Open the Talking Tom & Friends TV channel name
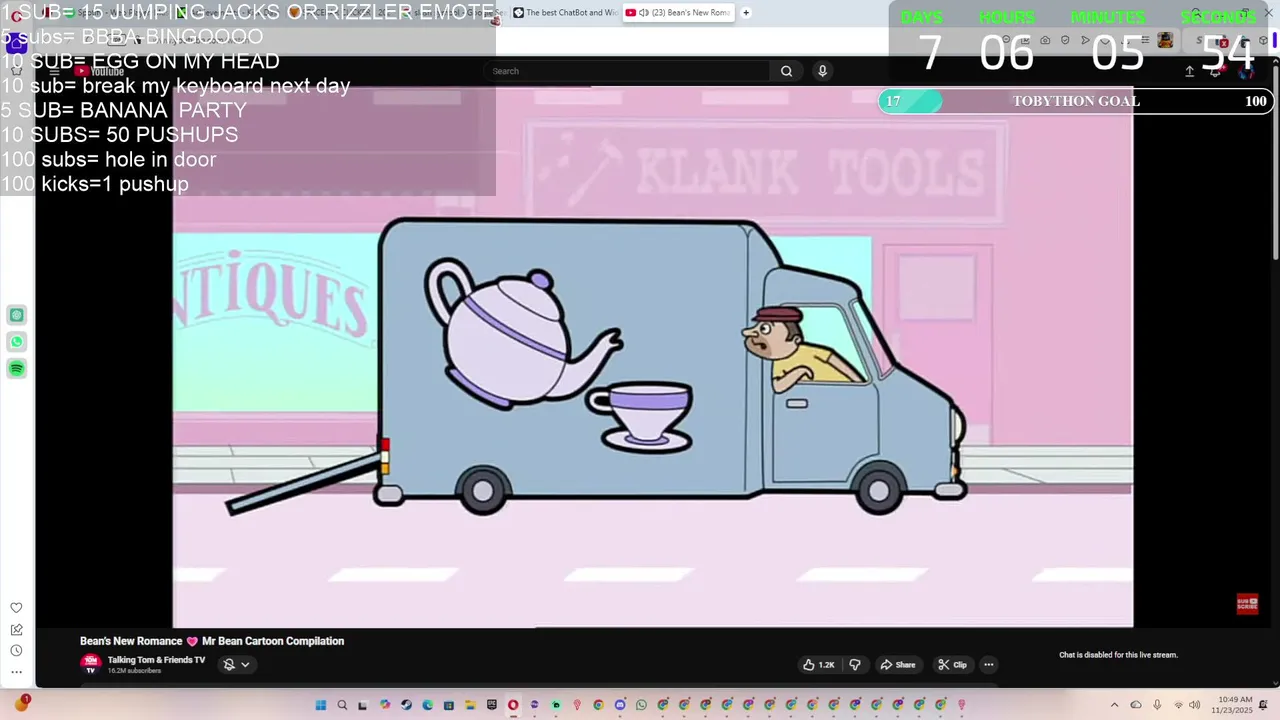Image resolution: width=1280 pixels, height=720 pixels. click(x=156, y=660)
